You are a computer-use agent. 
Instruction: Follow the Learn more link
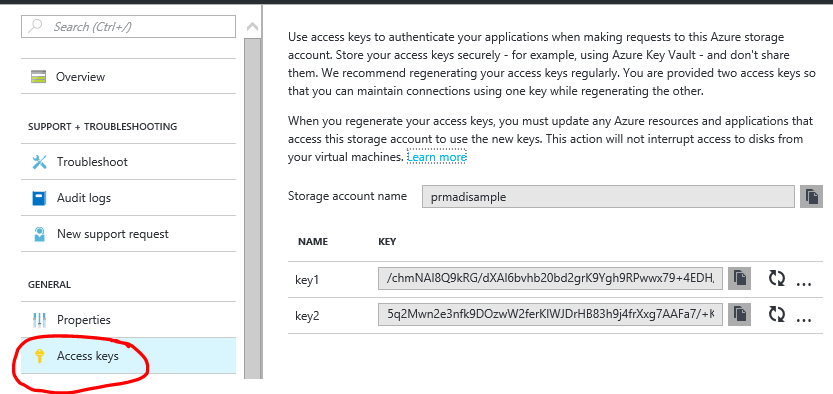[x=437, y=157]
